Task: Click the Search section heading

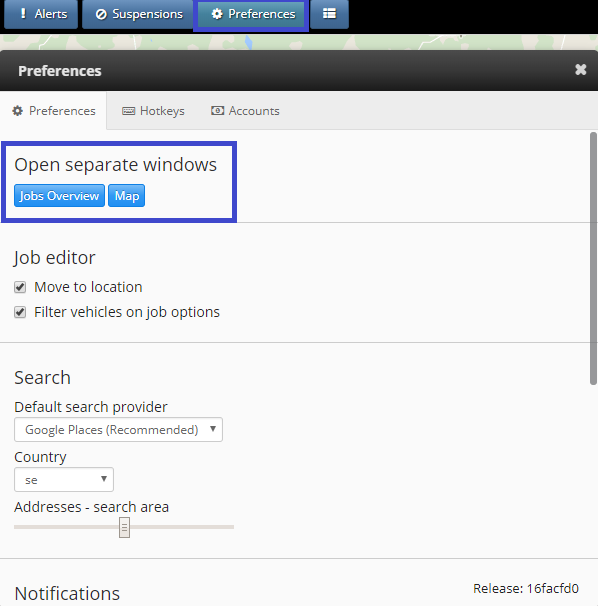Action: [43, 378]
